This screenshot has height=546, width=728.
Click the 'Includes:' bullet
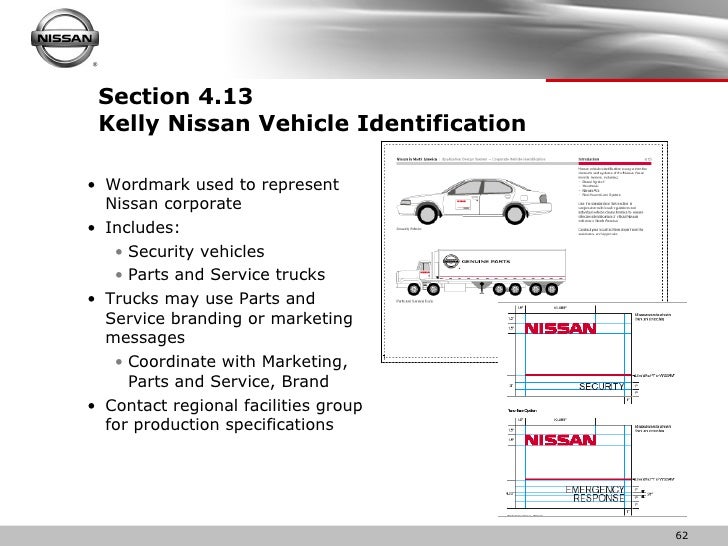142,228
